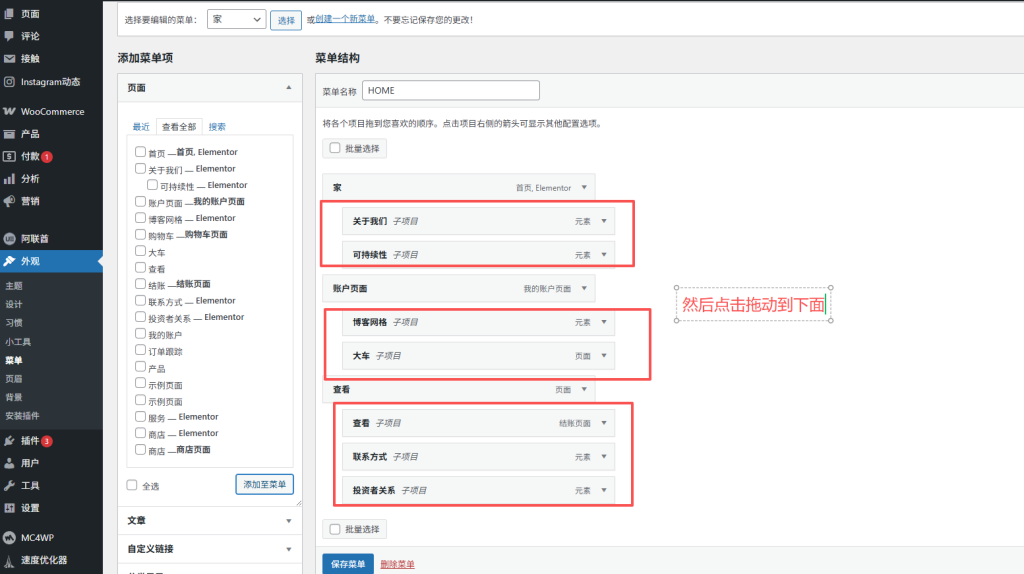
Task: Tick the 首页 Elementor page checkbox
Action: coord(140,151)
